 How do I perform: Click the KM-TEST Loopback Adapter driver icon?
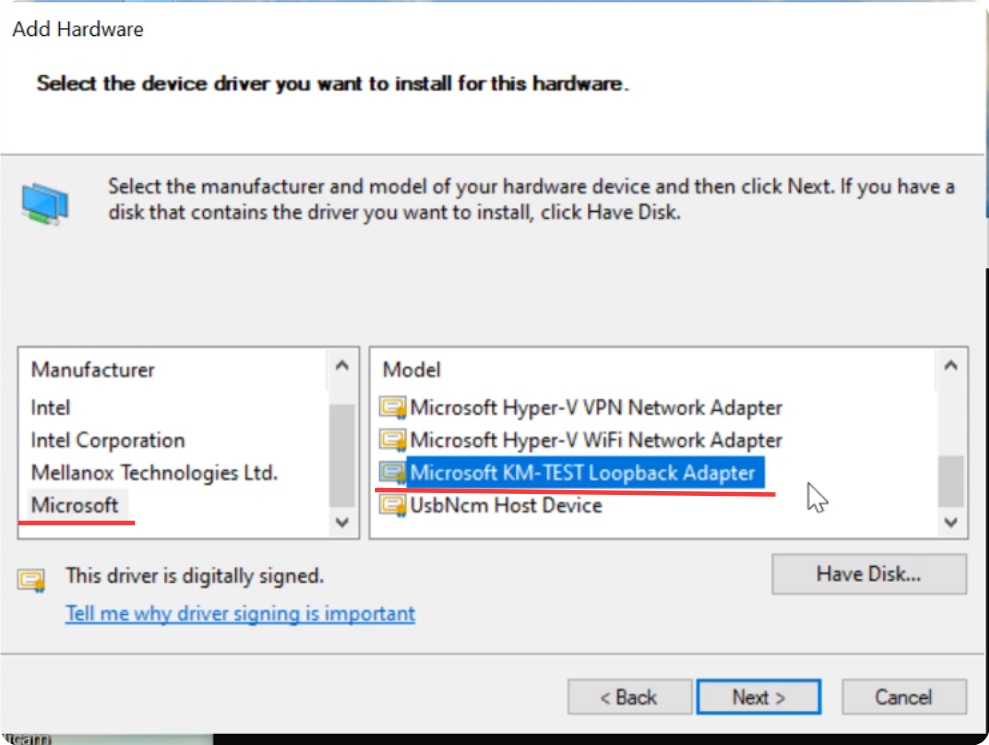coord(393,472)
